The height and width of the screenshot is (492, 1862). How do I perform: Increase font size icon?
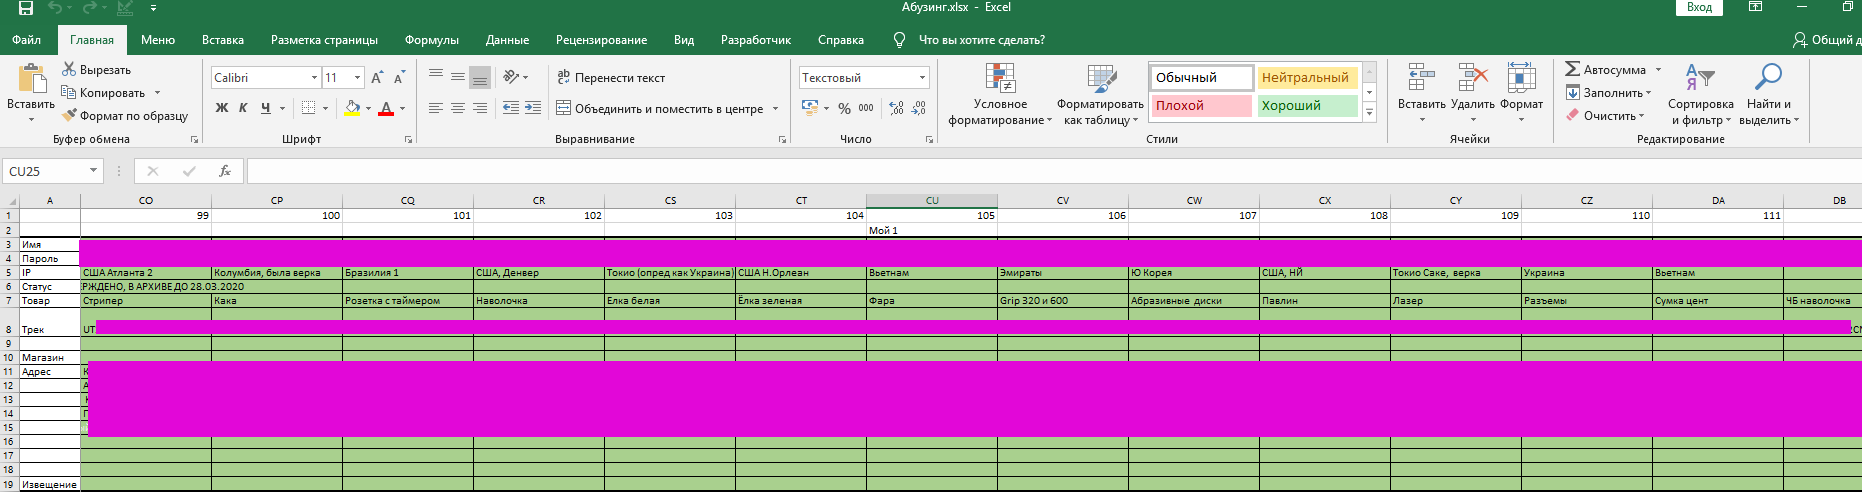377,77
